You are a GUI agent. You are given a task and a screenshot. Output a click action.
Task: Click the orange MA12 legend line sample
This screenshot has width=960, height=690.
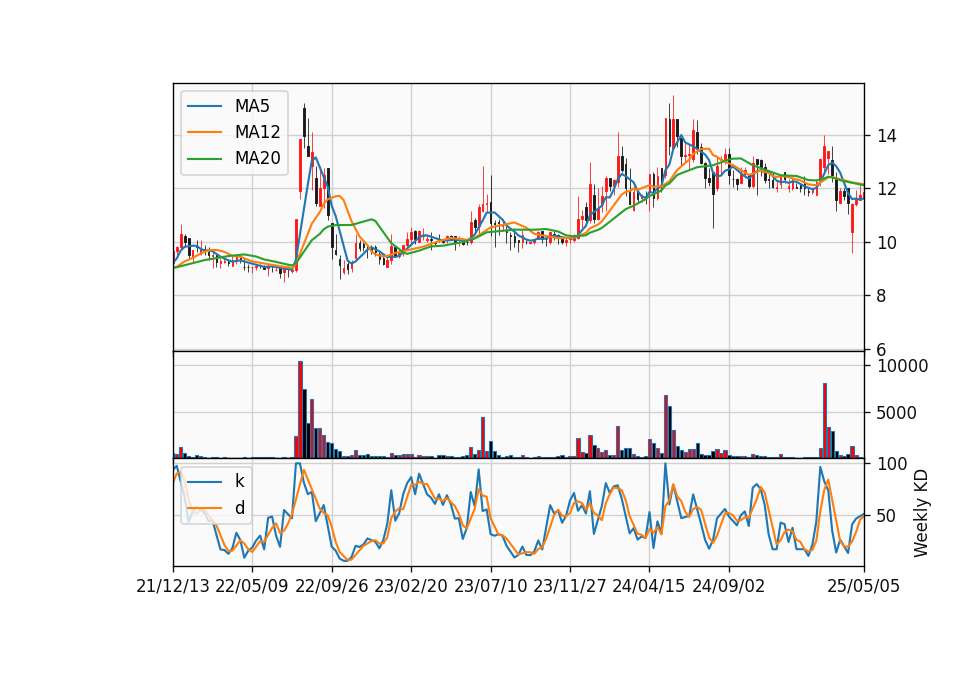[x=204, y=132]
